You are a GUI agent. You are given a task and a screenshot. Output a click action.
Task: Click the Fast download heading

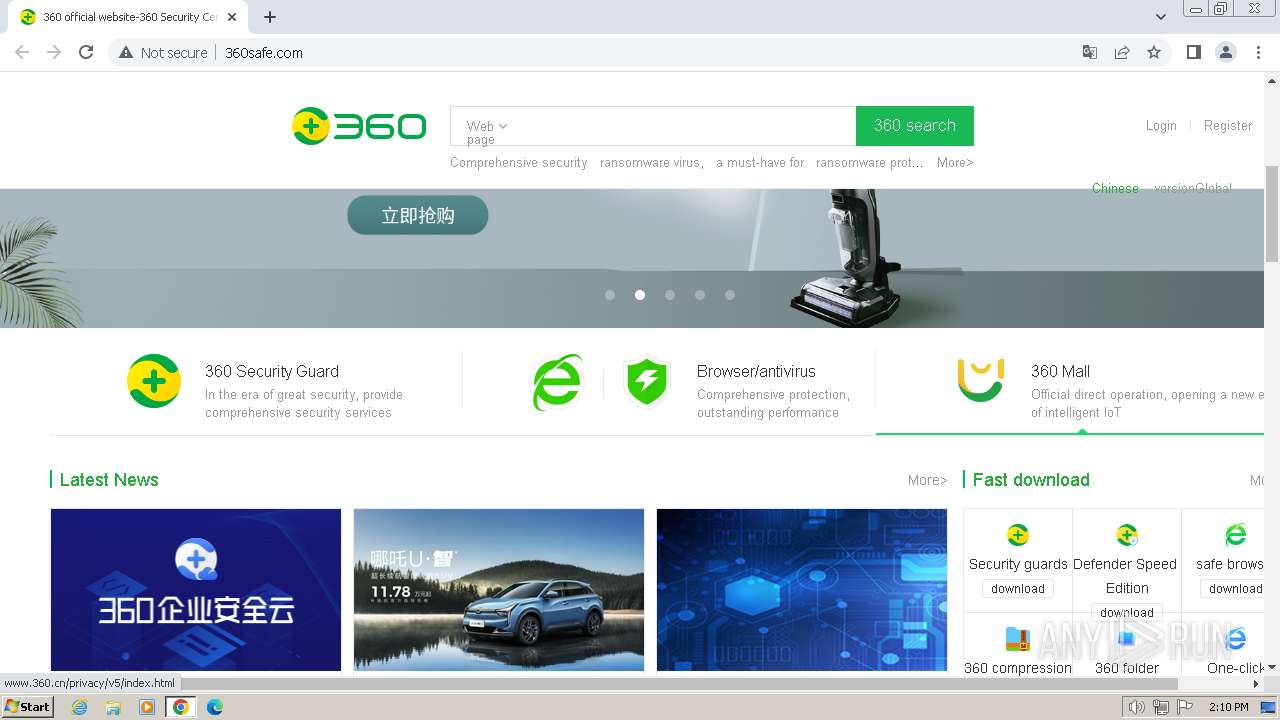tap(1031, 480)
